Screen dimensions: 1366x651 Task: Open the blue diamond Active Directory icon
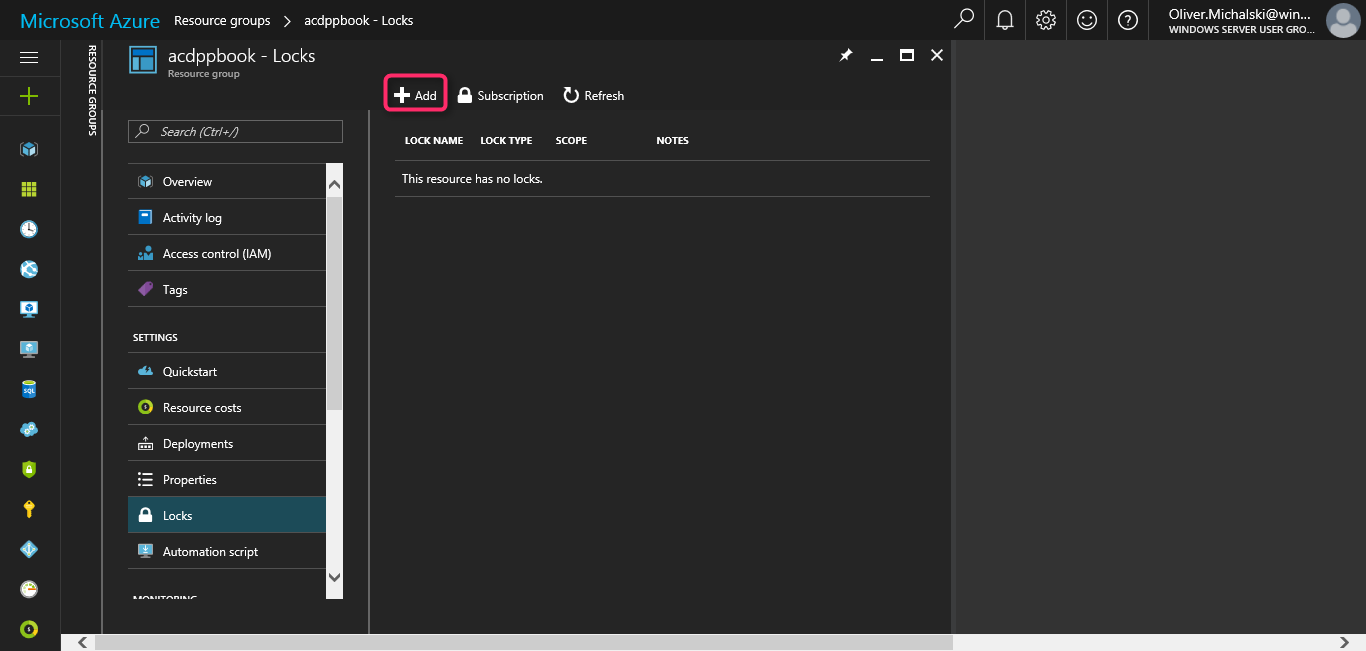29,549
